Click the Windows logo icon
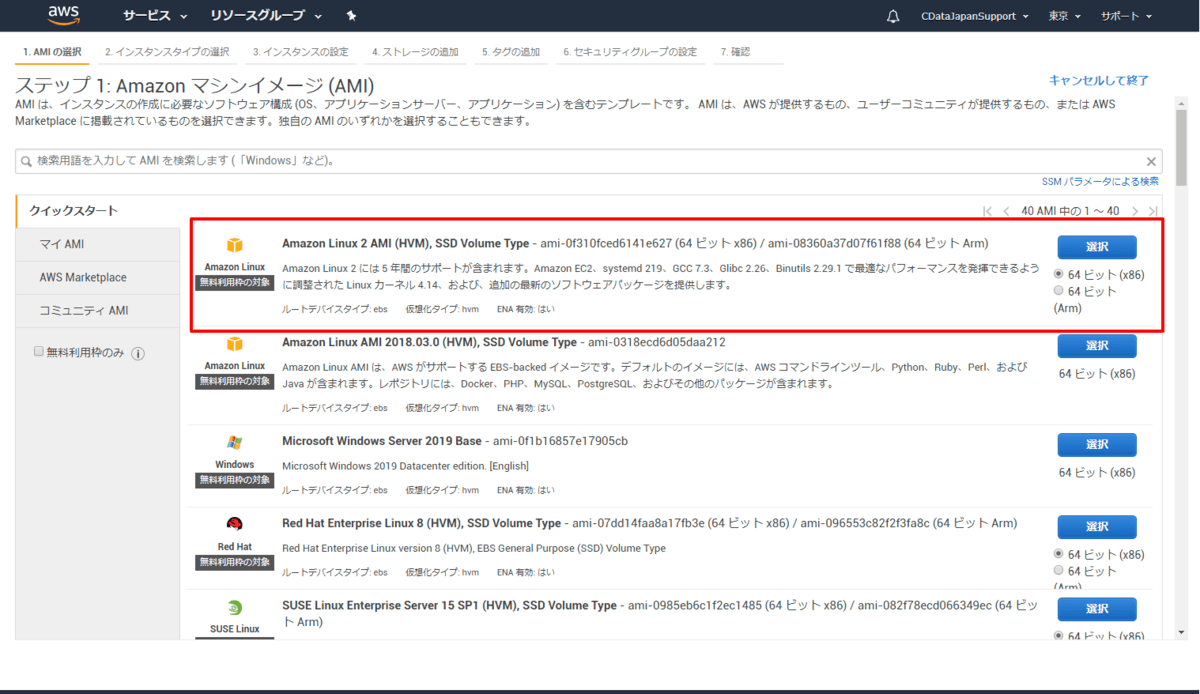1200x694 pixels. (235, 442)
